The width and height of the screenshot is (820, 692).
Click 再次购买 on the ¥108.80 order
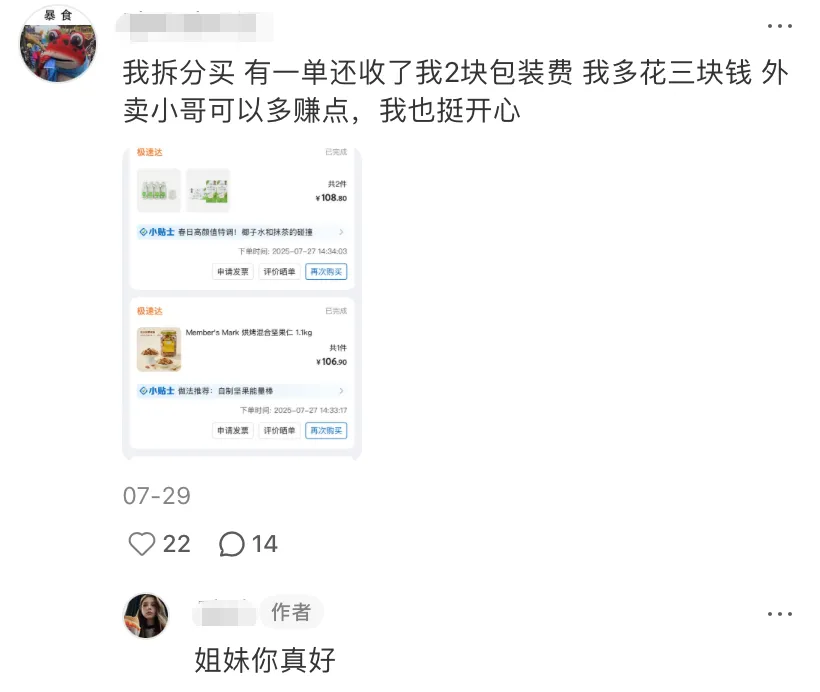[x=326, y=271]
